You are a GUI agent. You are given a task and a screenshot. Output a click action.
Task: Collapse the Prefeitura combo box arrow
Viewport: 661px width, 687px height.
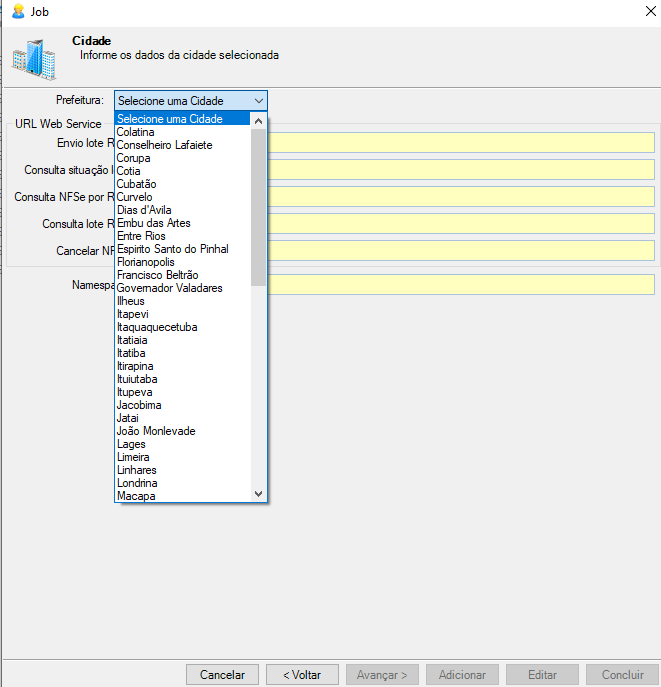(258, 101)
